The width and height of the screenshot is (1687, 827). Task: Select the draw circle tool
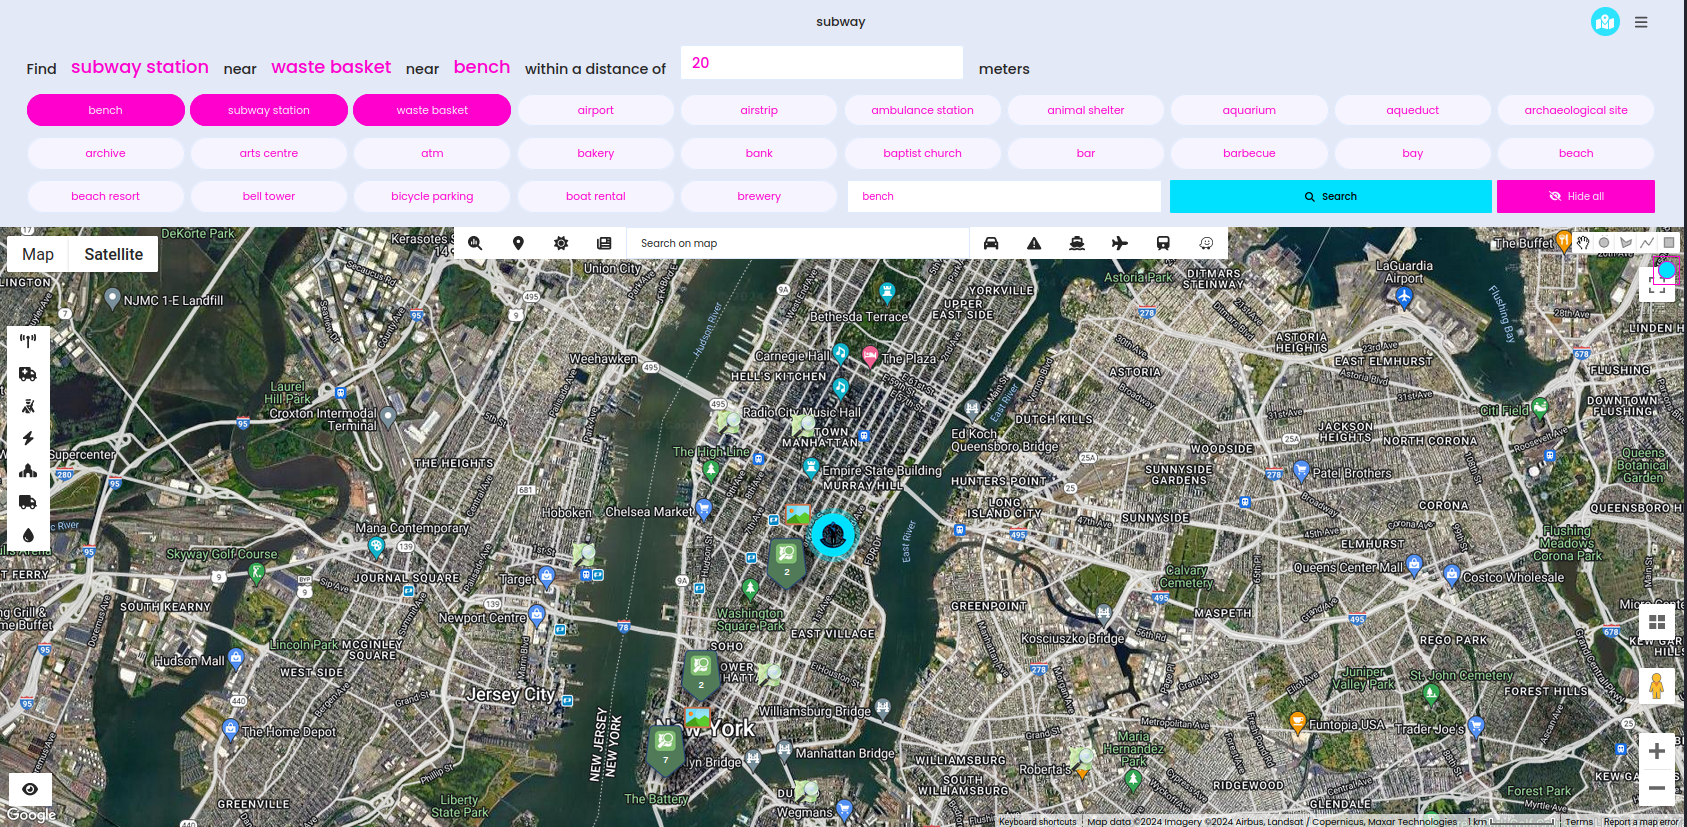click(x=1604, y=242)
